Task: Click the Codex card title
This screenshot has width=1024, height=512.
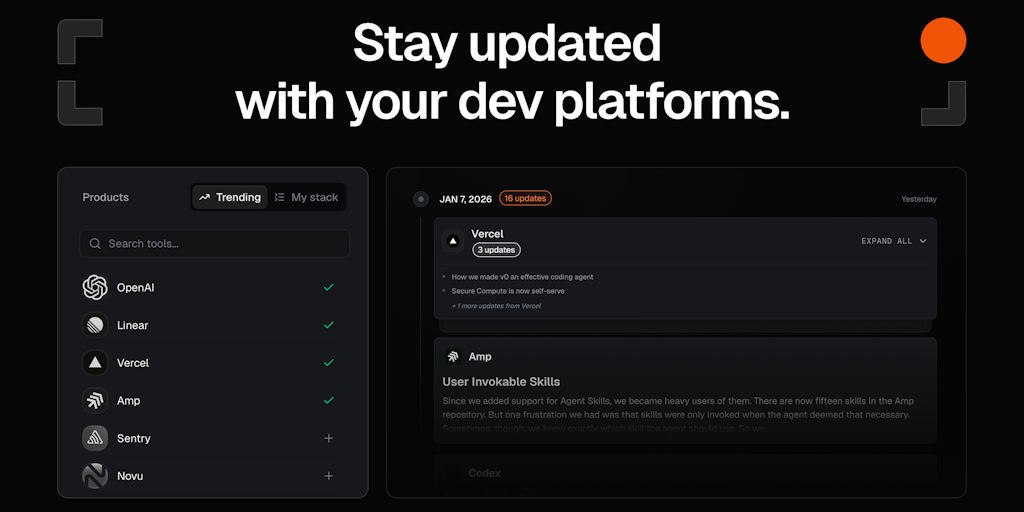Action: pyautogui.click(x=485, y=473)
